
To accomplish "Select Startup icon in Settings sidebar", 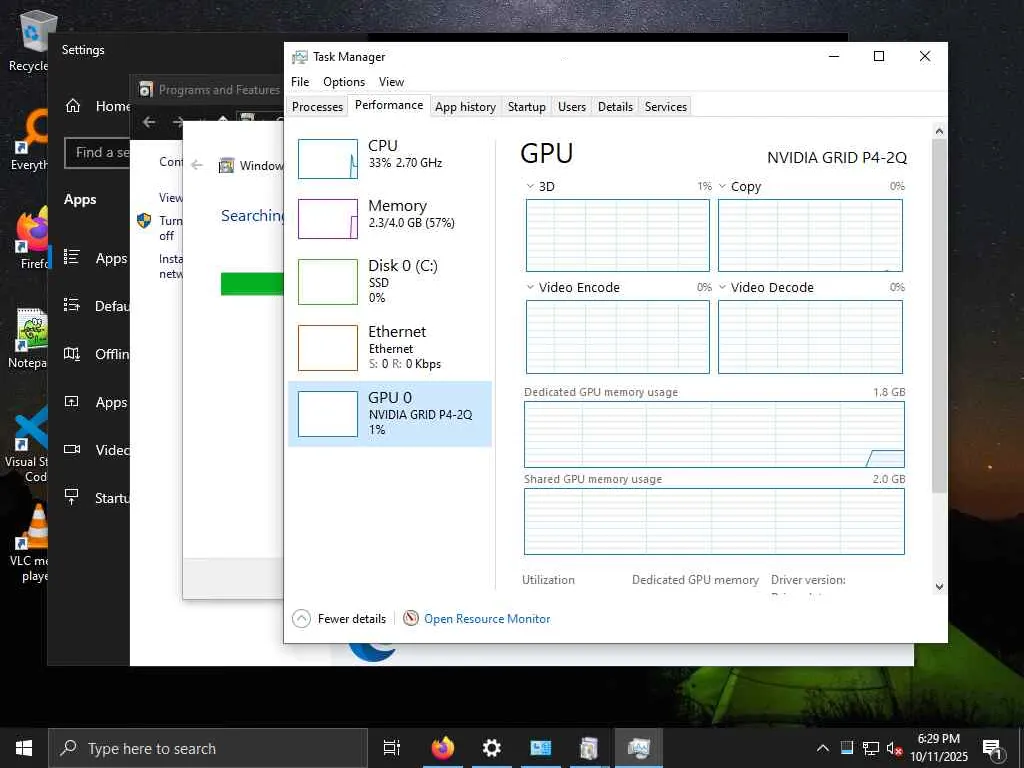I will coord(72,497).
